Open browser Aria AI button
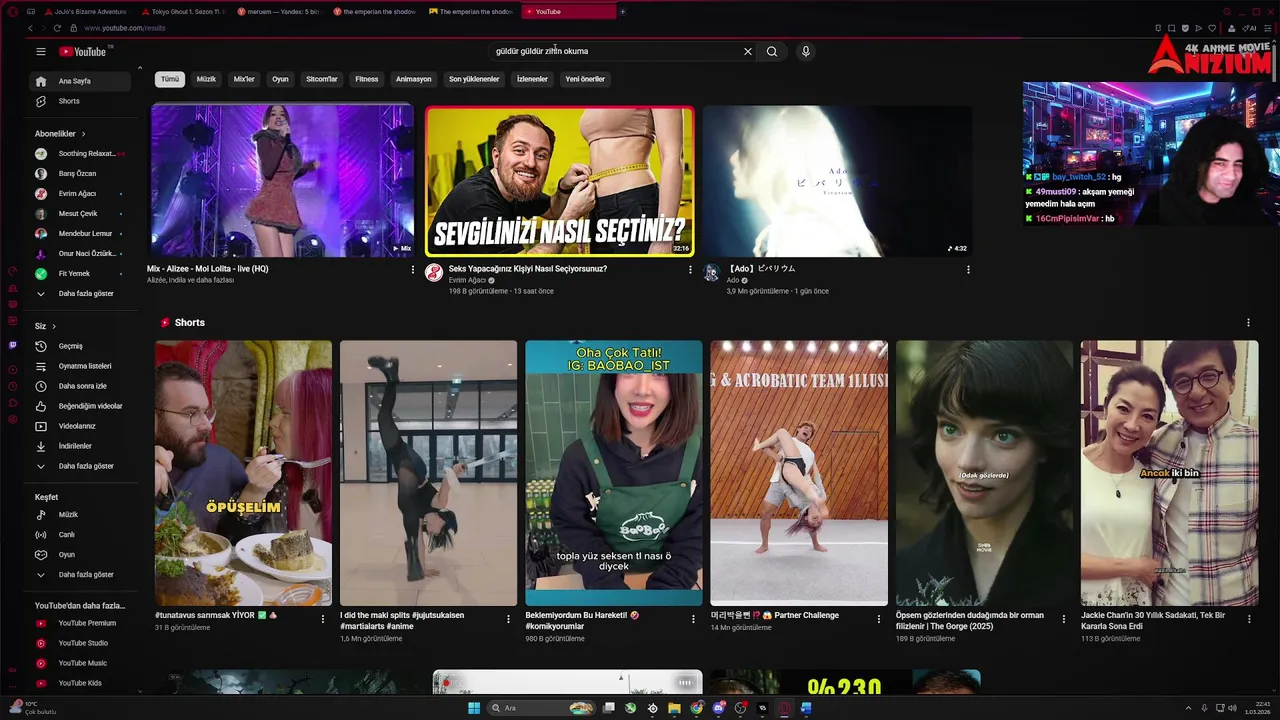The width and height of the screenshot is (1280, 720). [x=1250, y=28]
